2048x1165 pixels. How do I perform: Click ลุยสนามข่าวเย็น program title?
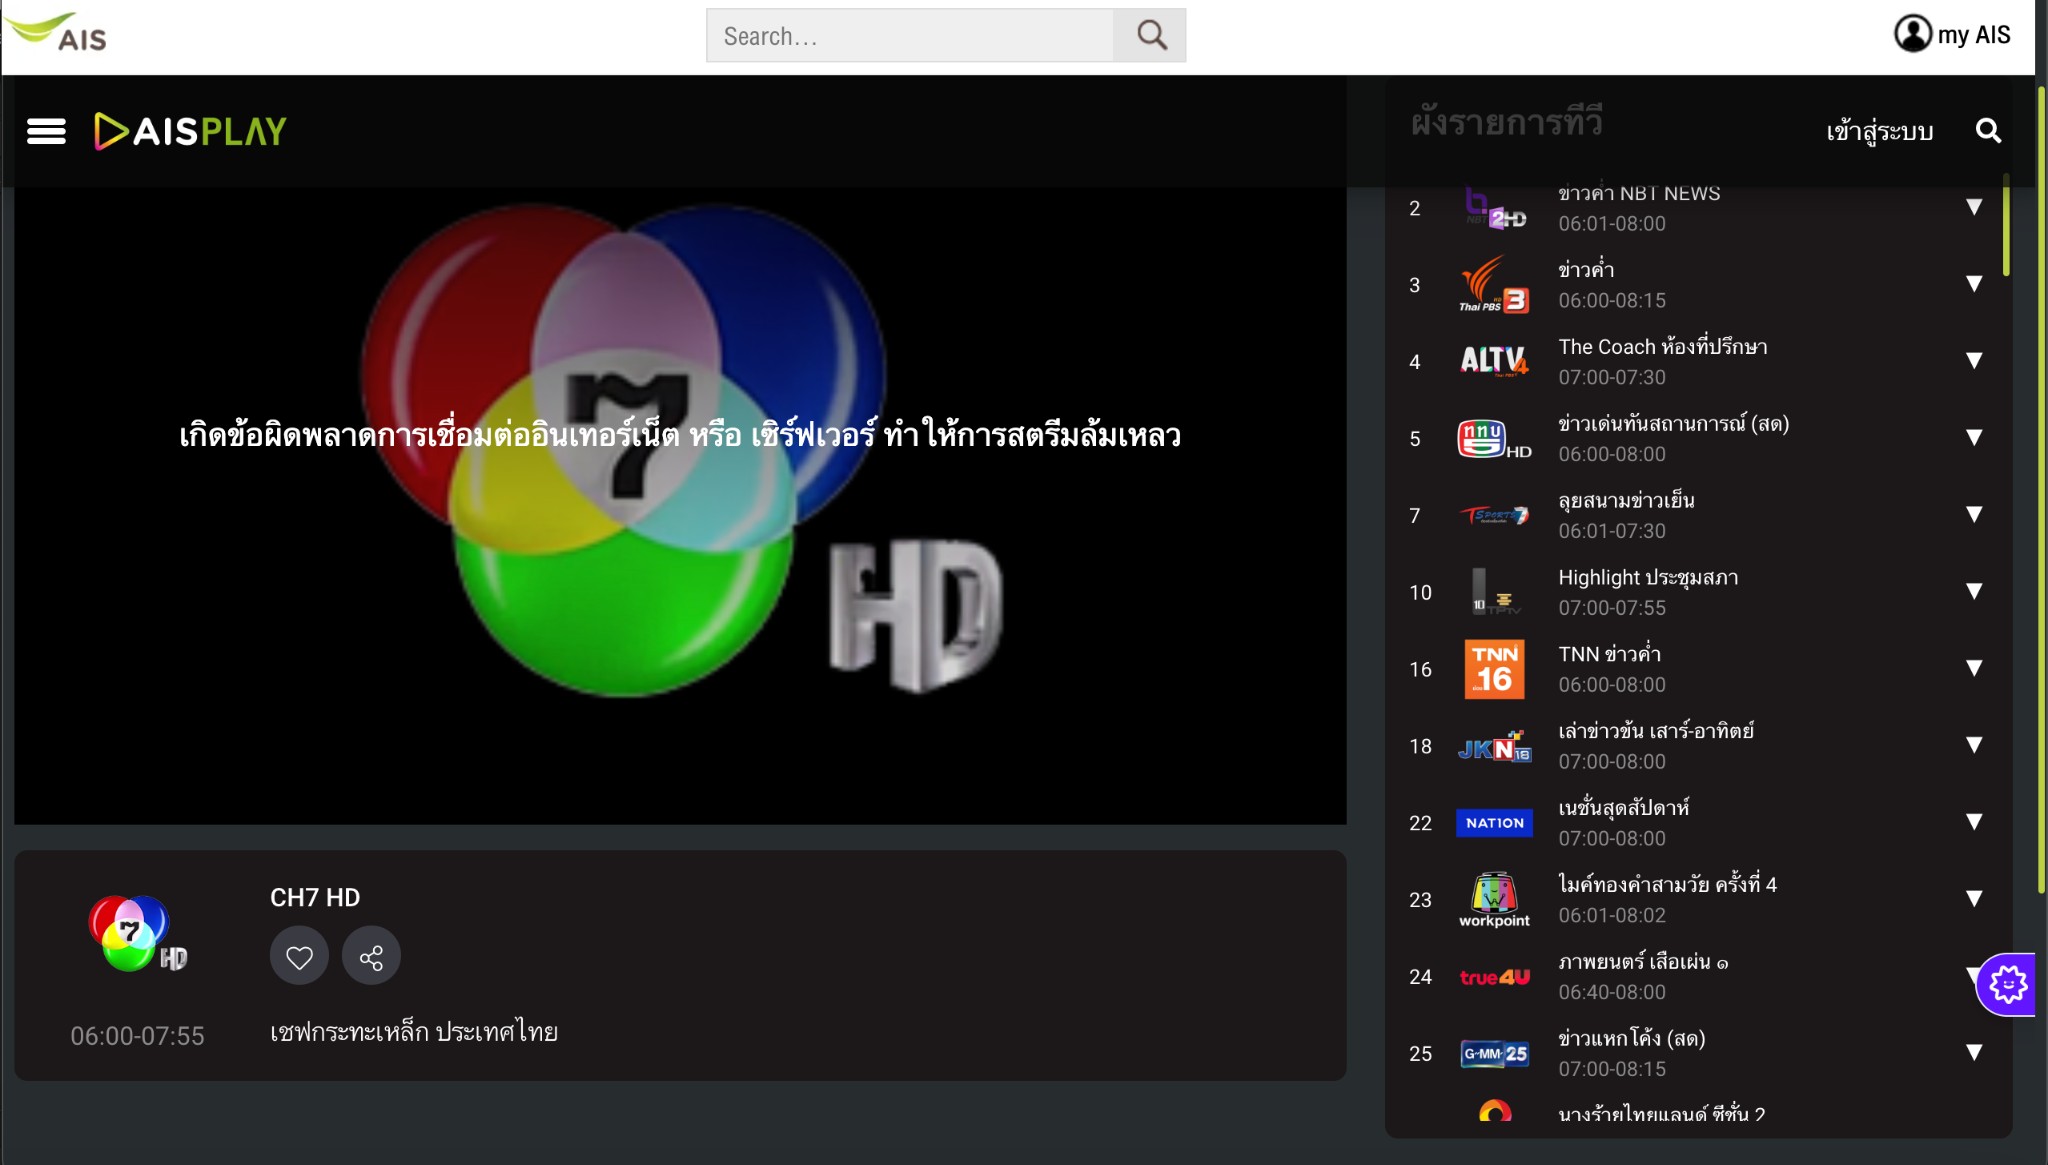click(1626, 500)
